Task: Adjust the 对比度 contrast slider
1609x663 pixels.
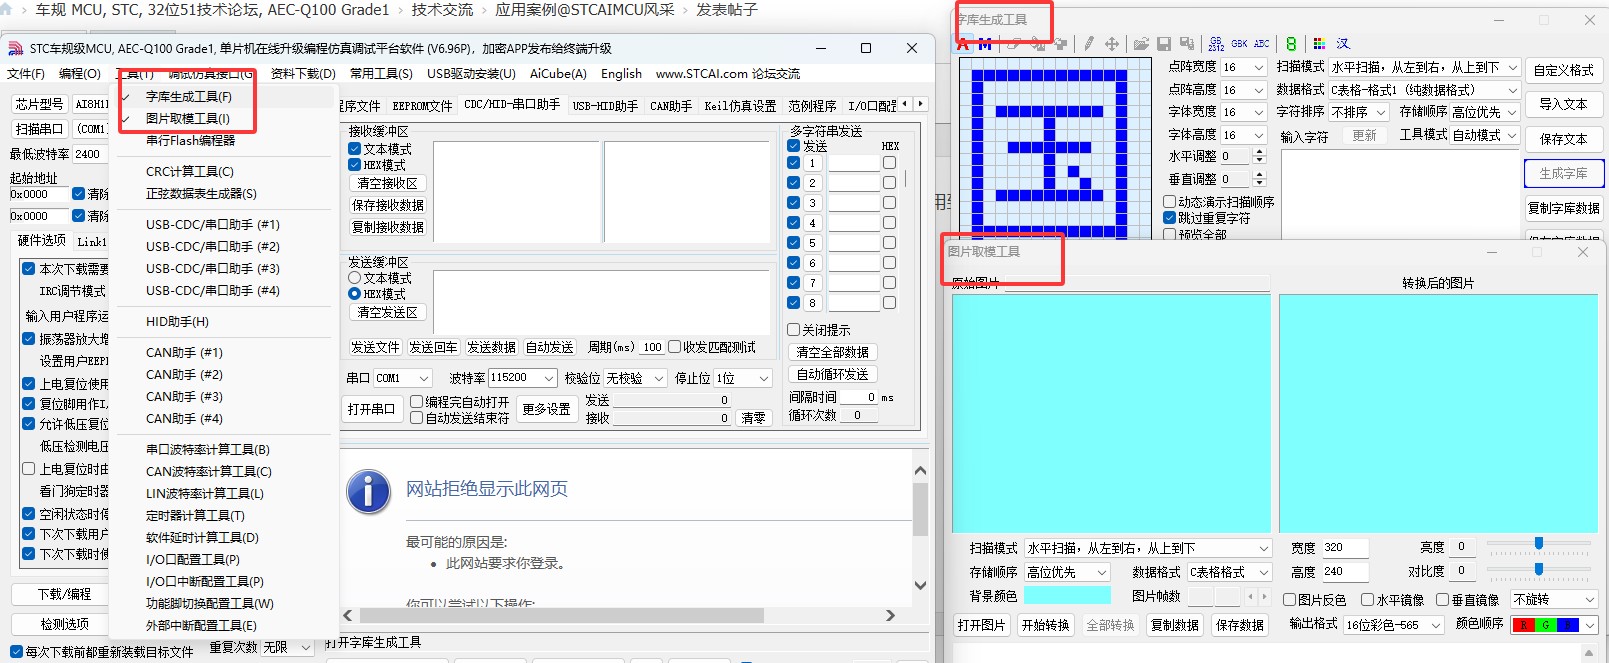Action: pos(1539,569)
